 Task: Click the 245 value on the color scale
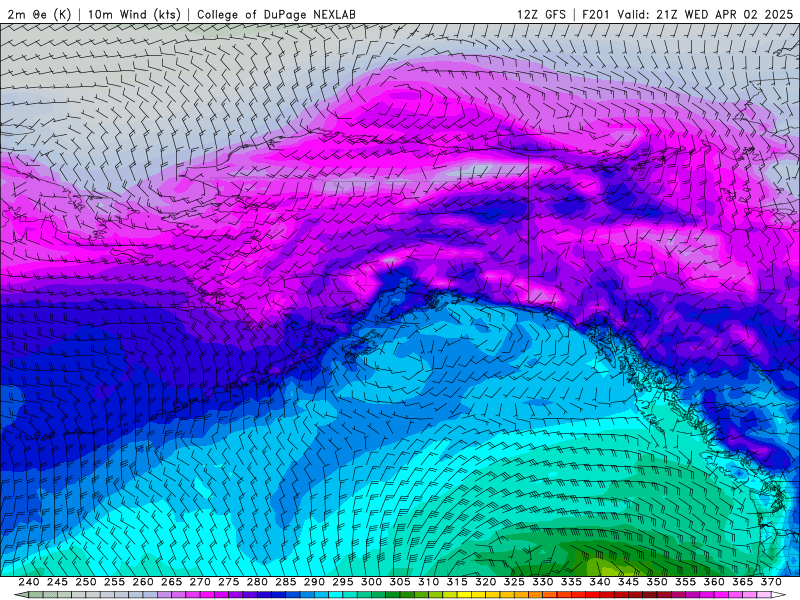click(57, 582)
